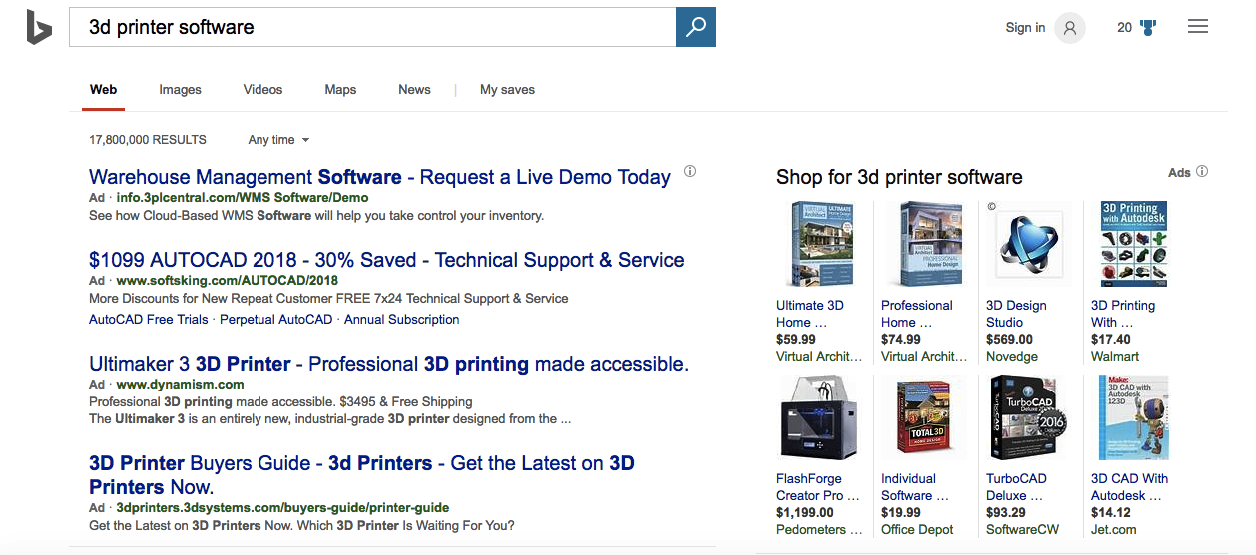Expand the Any time filter dropdown
1256x555 pixels.
(279, 140)
